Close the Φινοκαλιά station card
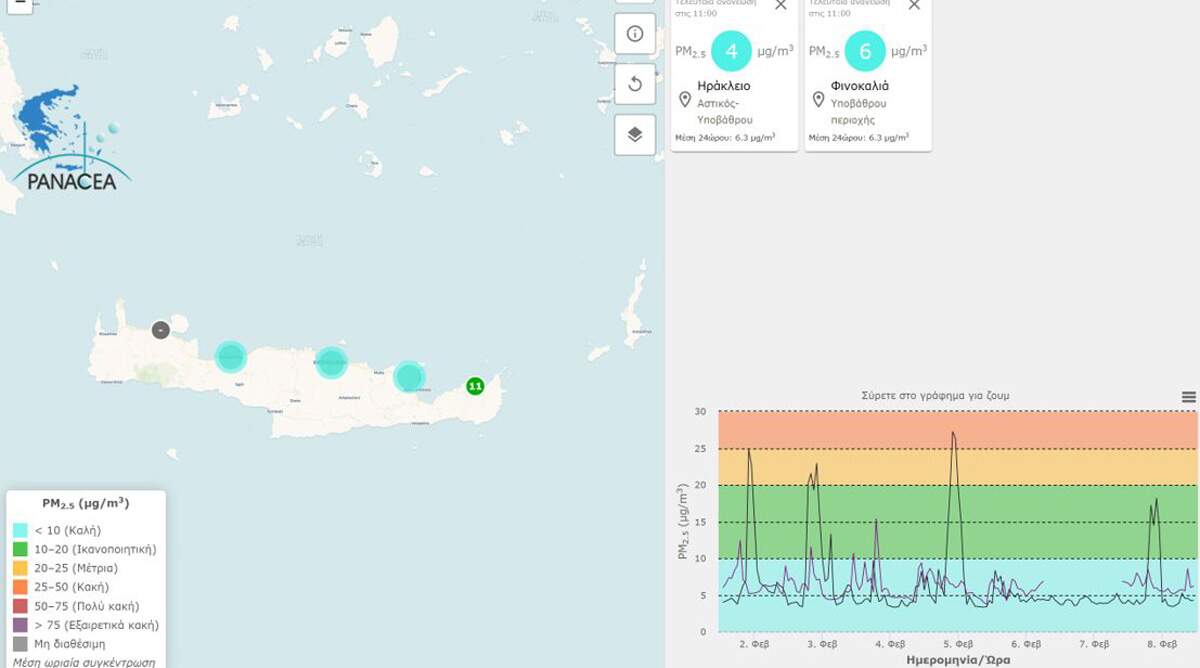This screenshot has height=668, width=1200. tap(914, 5)
